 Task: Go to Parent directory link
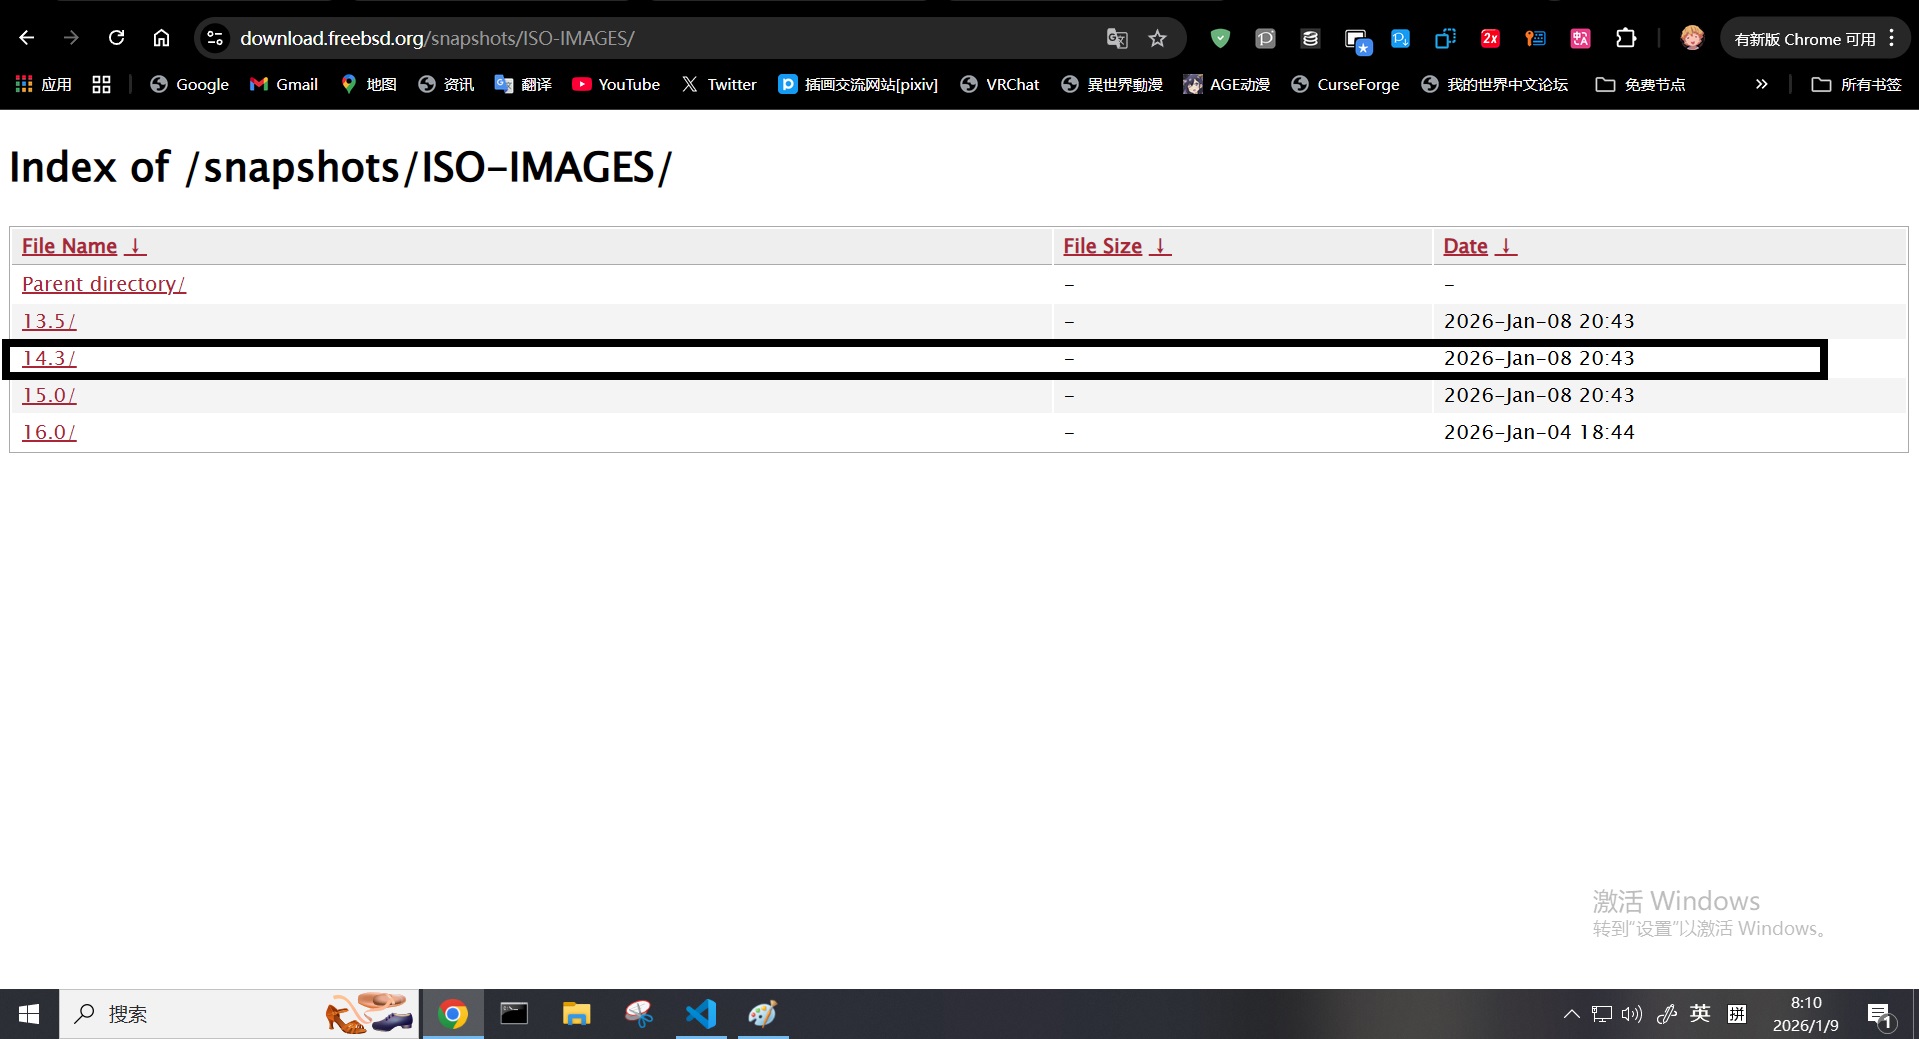pos(103,284)
